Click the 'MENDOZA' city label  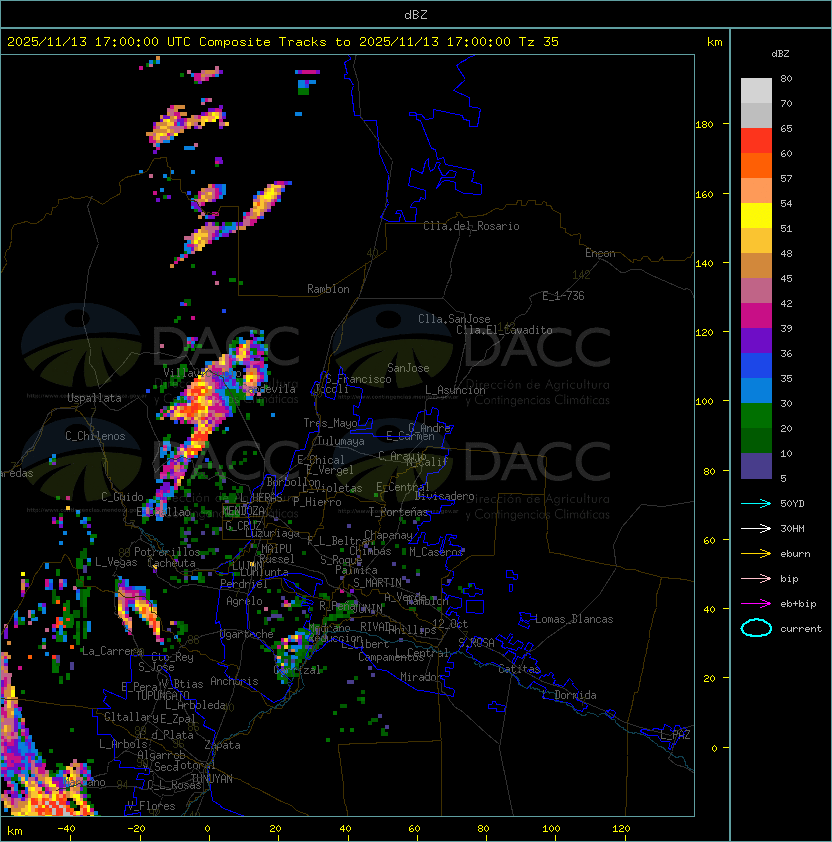pos(243,511)
